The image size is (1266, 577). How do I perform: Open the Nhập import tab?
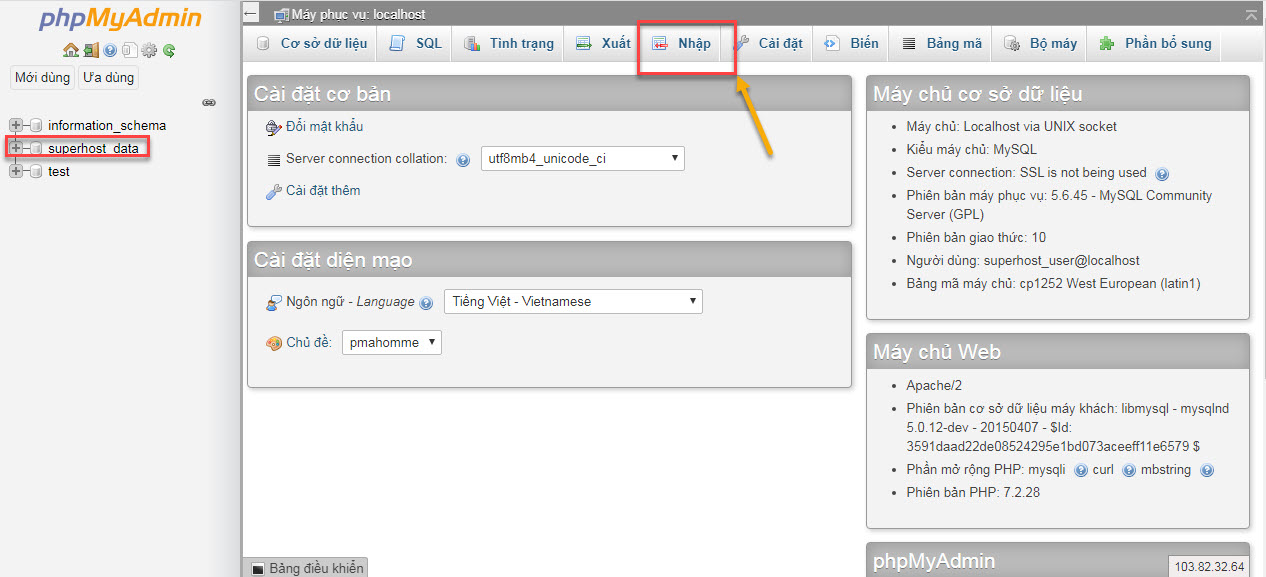pyautogui.click(x=683, y=43)
